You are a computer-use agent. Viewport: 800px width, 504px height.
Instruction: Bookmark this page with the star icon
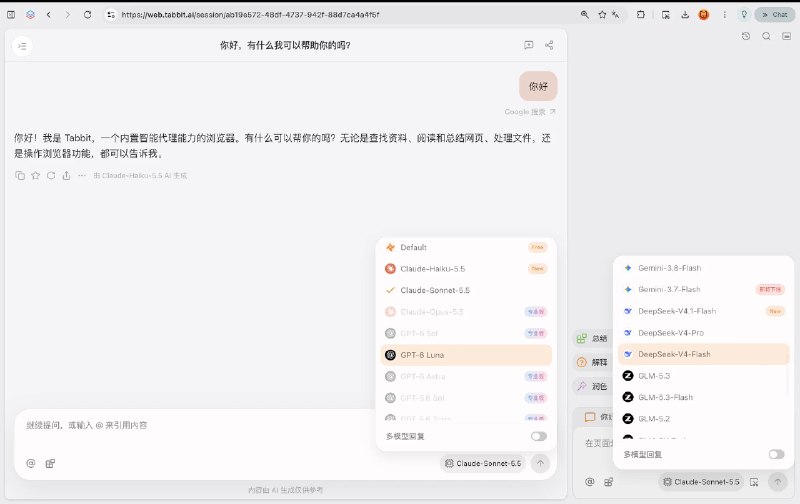(602, 15)
